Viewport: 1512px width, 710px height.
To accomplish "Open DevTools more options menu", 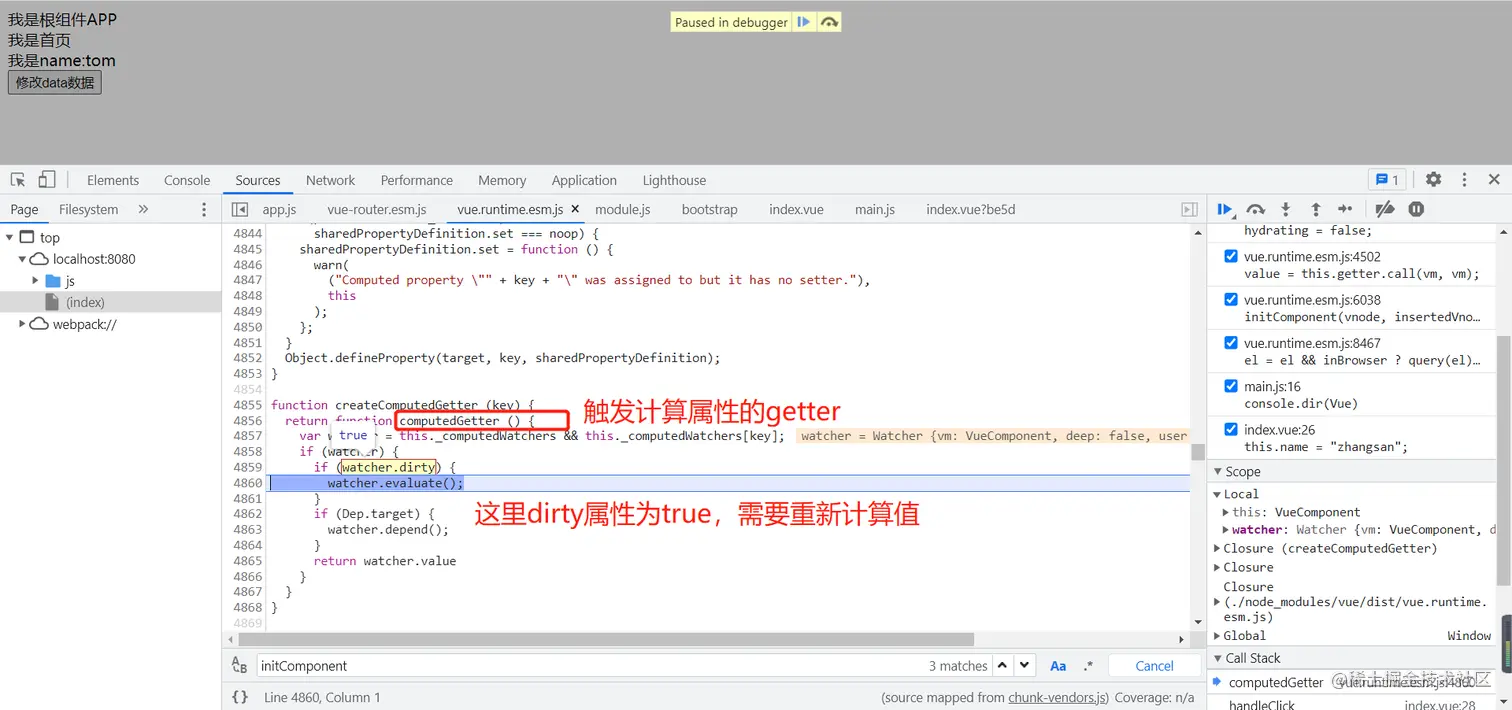I will tap(1464, 180).
